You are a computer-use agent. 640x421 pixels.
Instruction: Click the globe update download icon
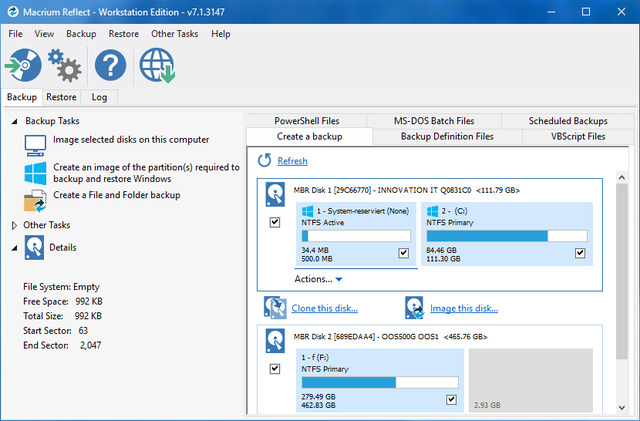pyautogui.click(x=157, y=67)
